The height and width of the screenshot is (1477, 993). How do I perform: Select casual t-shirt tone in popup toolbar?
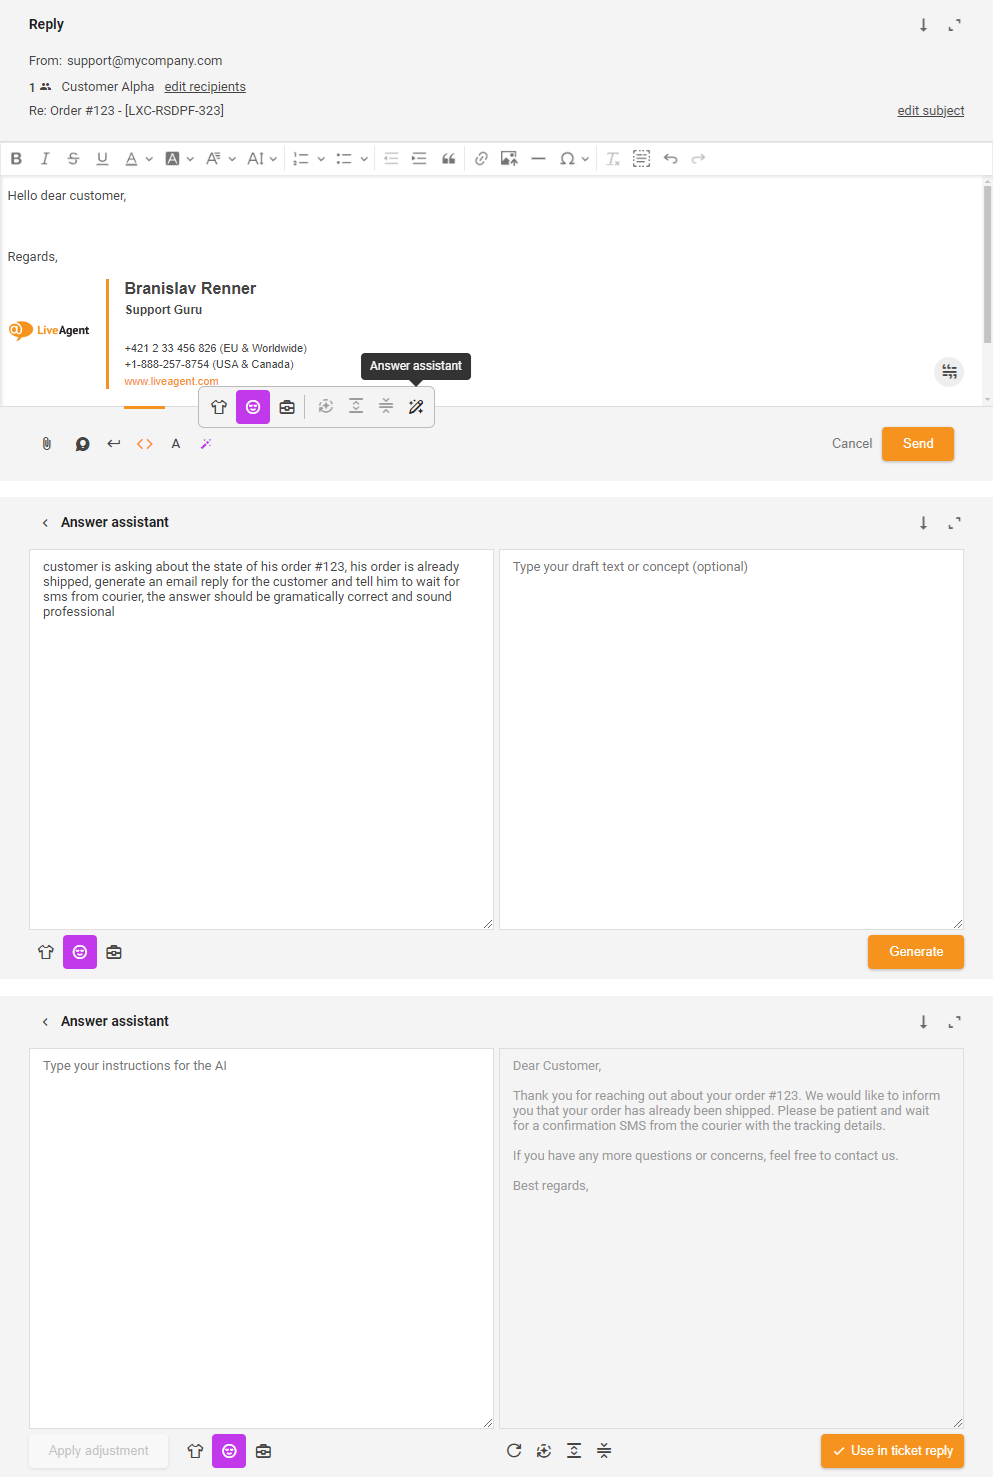pos(219,407)
